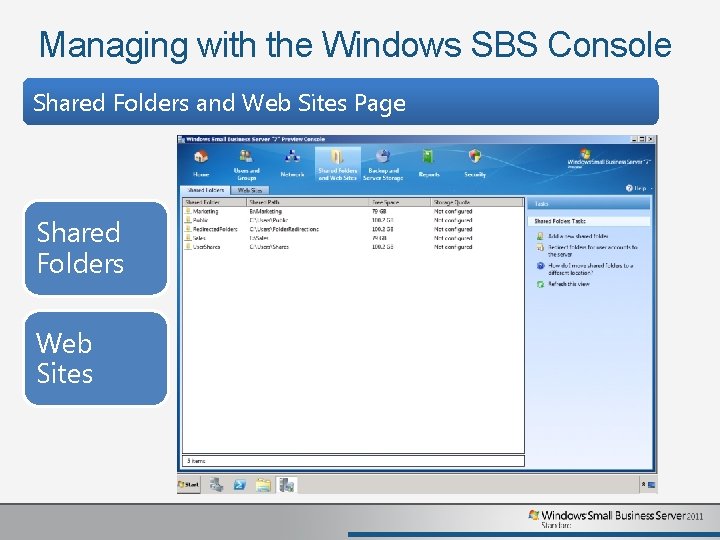Select the RedirectedFolders folder icon
Screen dimensions: 720x540
(x=188, y=229)
